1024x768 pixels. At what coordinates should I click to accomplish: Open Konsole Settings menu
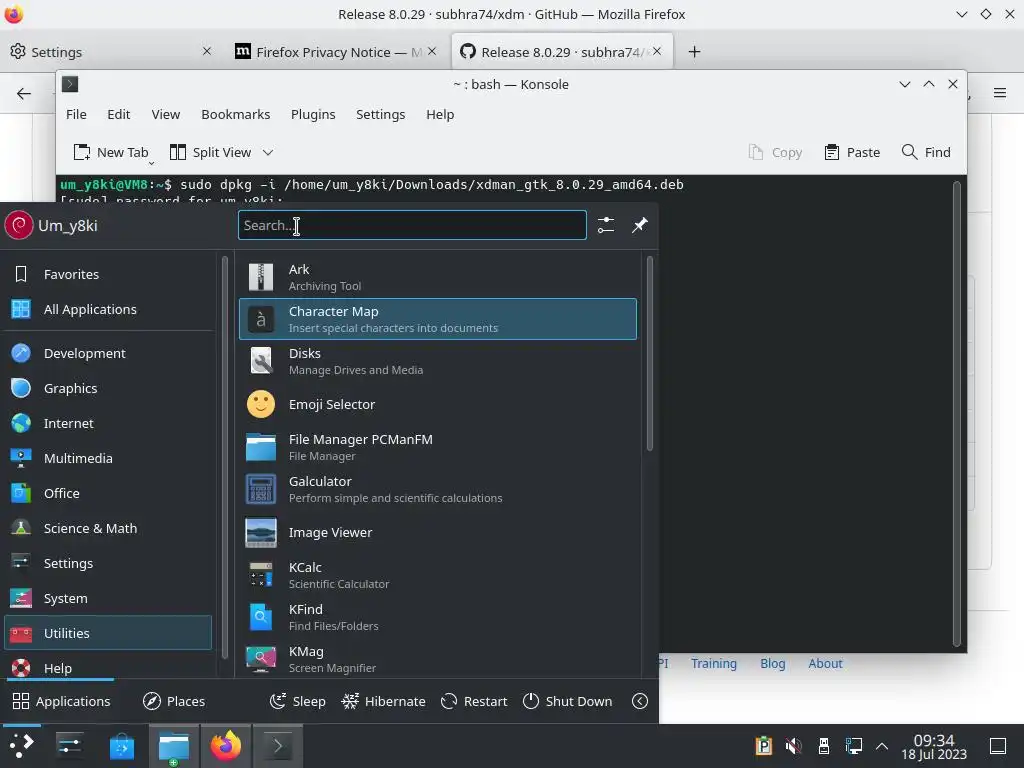pos(380,114)
